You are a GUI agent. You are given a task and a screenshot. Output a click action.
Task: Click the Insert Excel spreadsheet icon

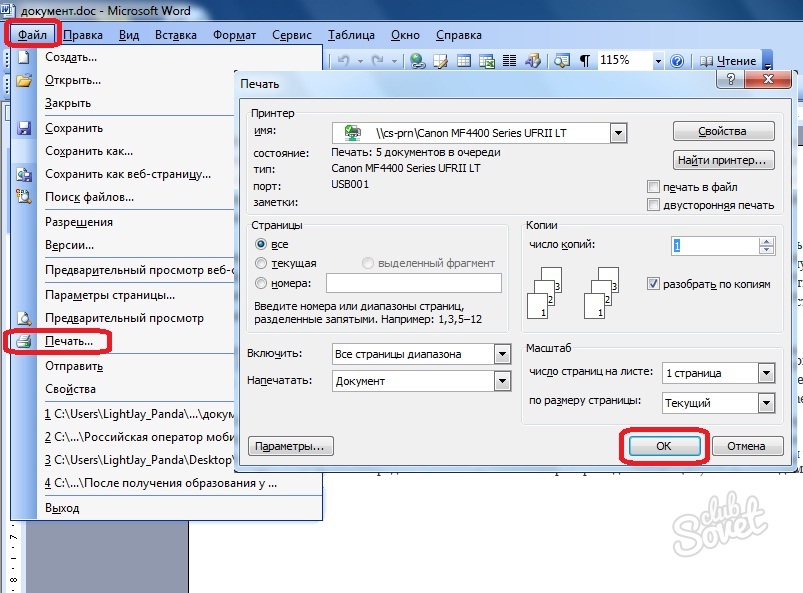click(x=487, y=61)
